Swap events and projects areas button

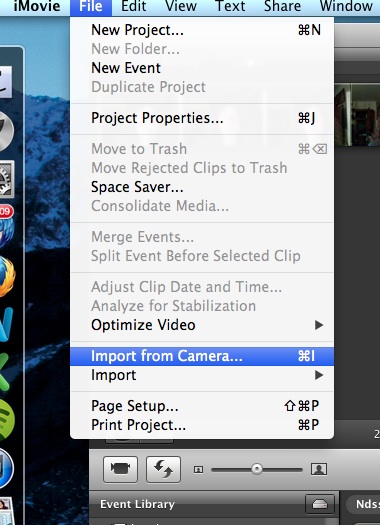click(163, 469)
